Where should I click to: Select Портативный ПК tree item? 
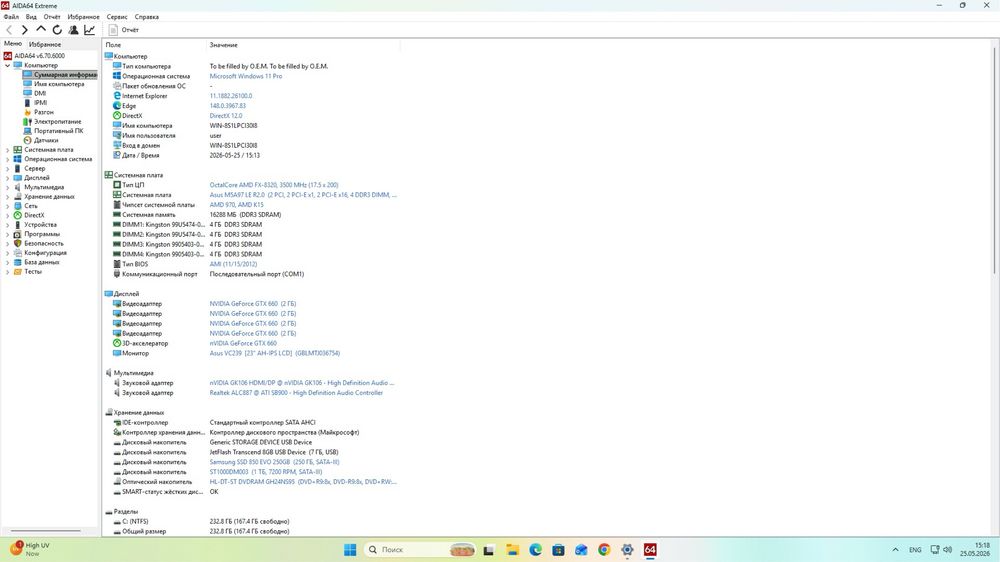click(x=58, y=131)
